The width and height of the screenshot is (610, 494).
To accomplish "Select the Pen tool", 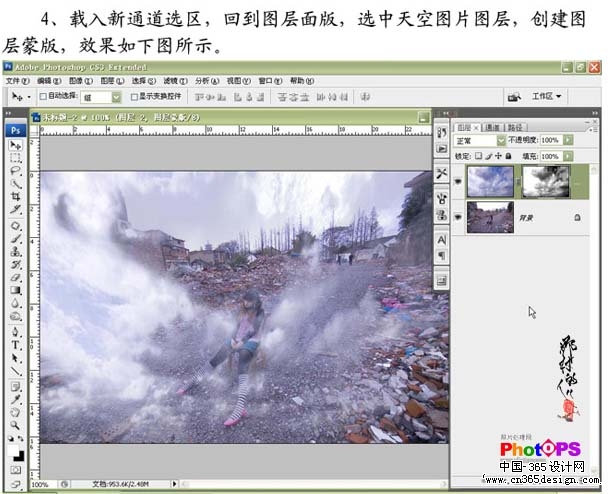I will 16,332.
